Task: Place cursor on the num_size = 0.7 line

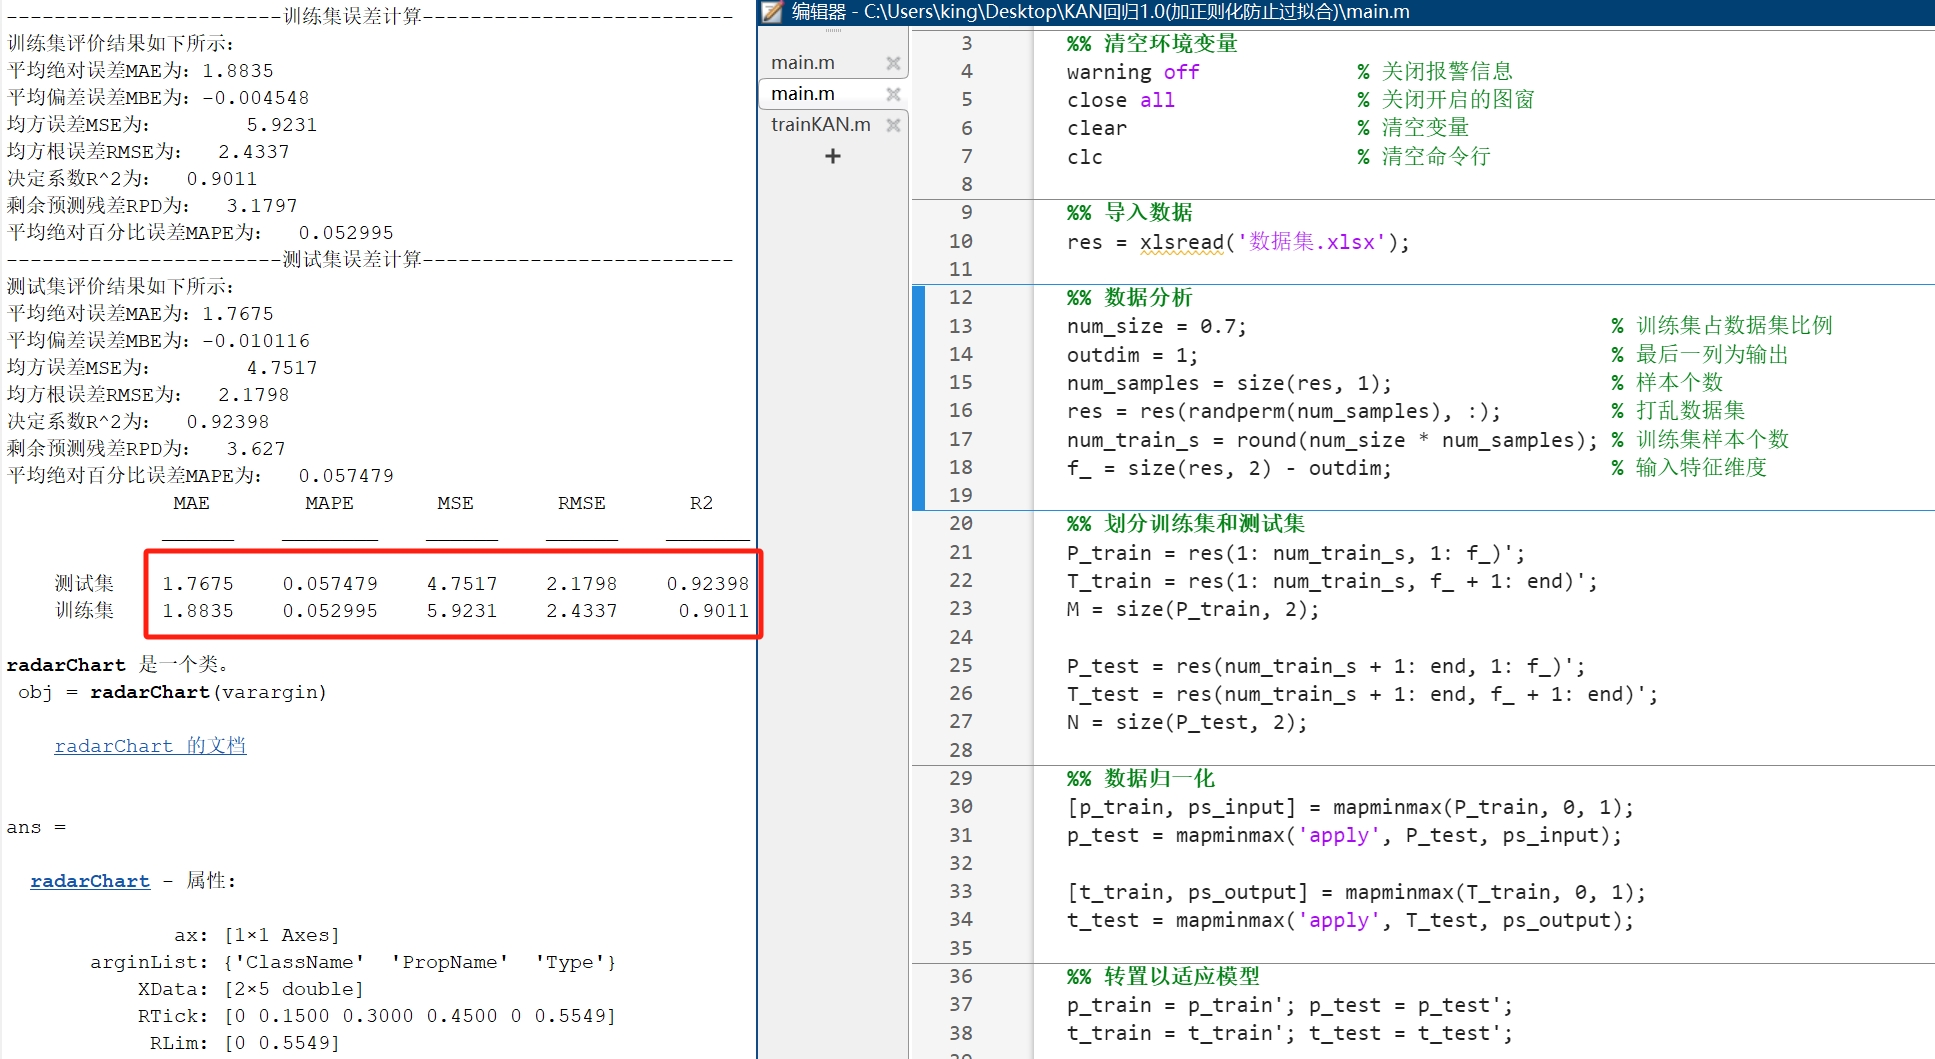Action: 1155,326
